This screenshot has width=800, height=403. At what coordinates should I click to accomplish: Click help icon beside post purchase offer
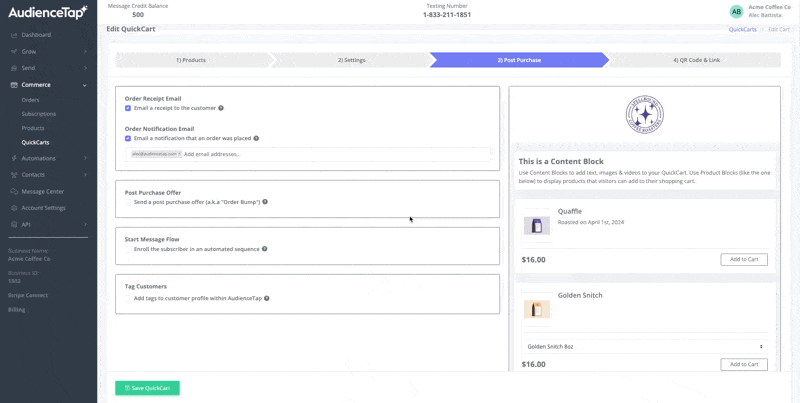(265, 202)
